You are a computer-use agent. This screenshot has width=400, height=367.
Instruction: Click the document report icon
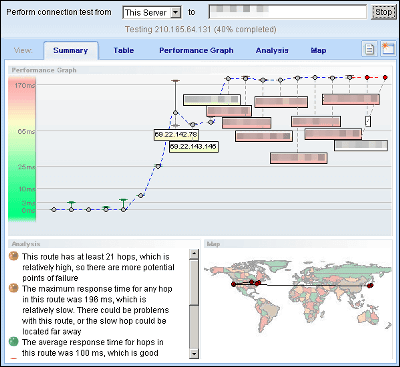tap(369, 49)
